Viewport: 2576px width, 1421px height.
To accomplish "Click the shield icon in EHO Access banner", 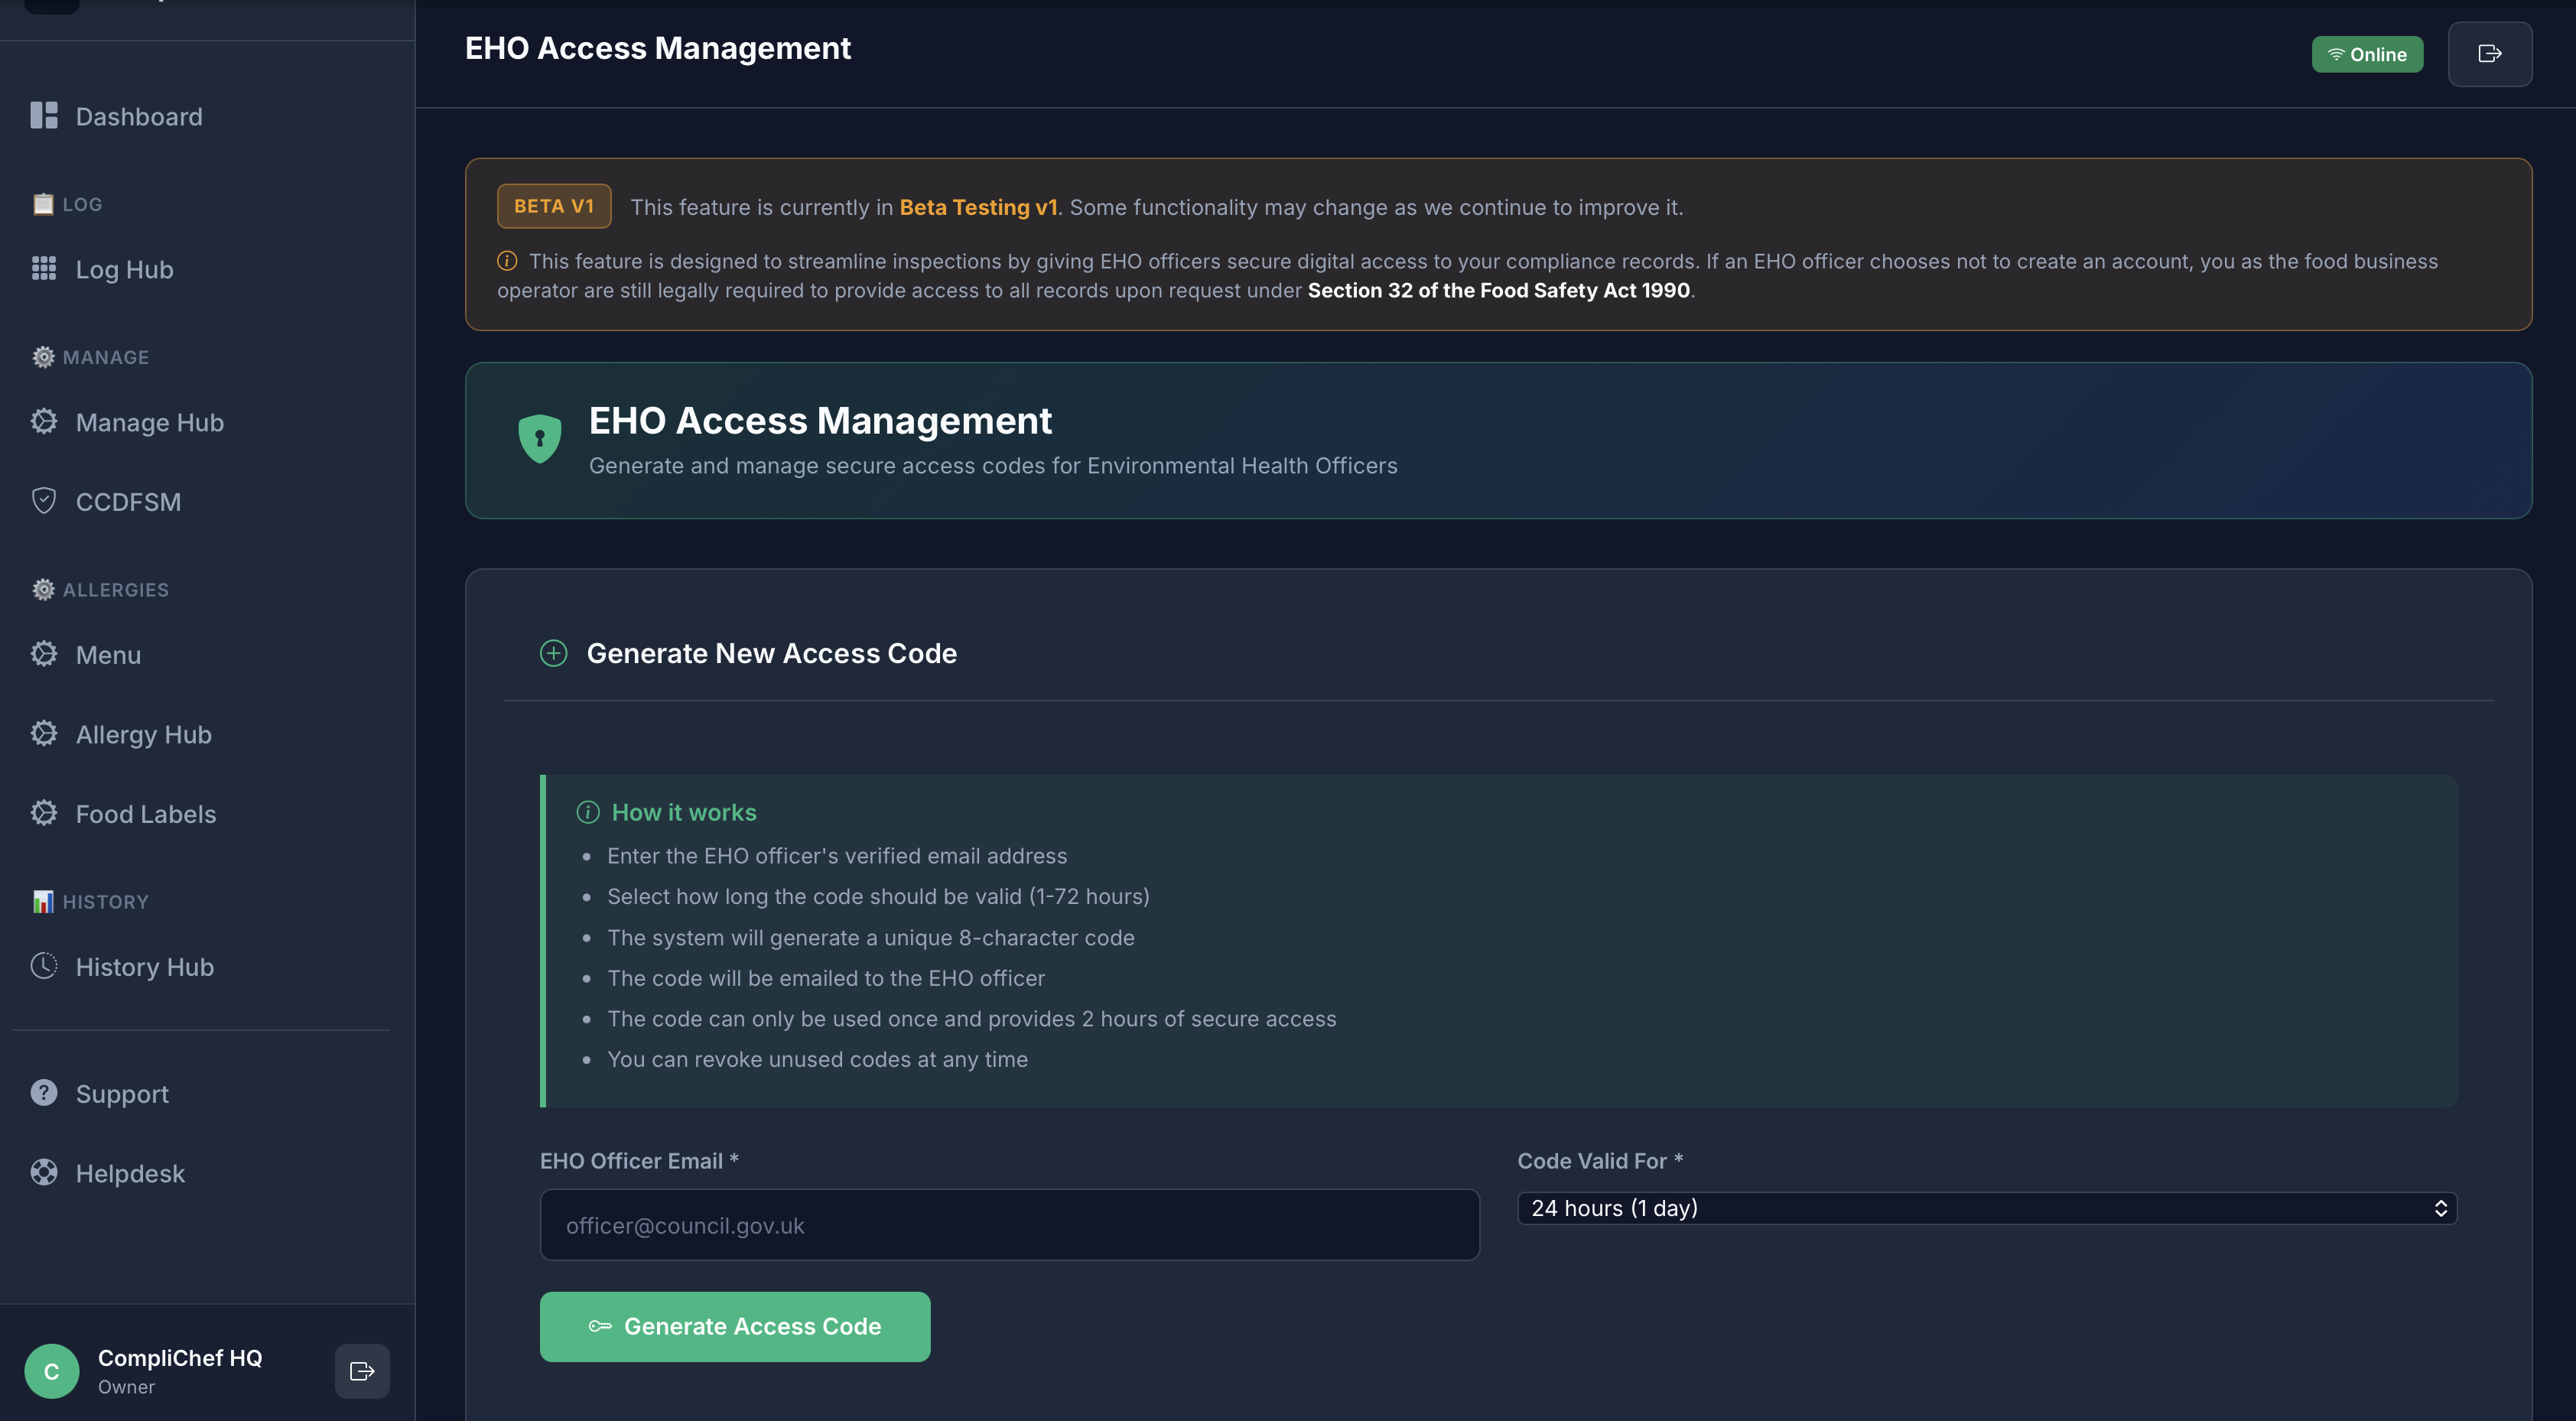I will (x=540, y=439).
